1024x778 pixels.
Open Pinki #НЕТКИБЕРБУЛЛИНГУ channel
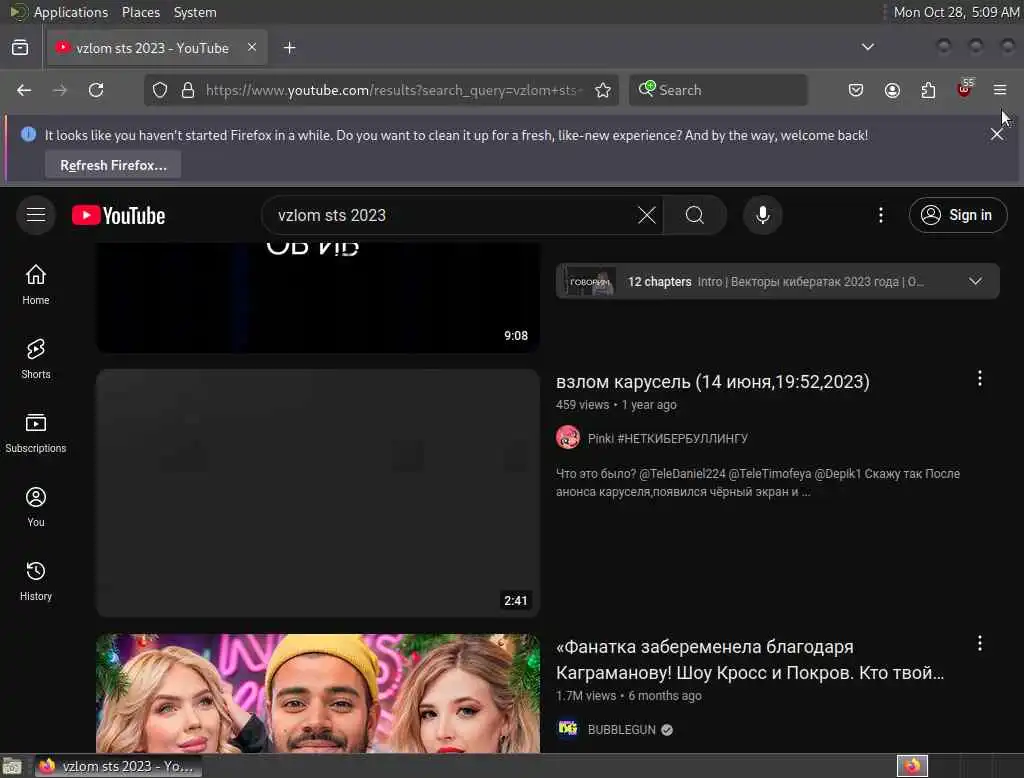(667, 438)
